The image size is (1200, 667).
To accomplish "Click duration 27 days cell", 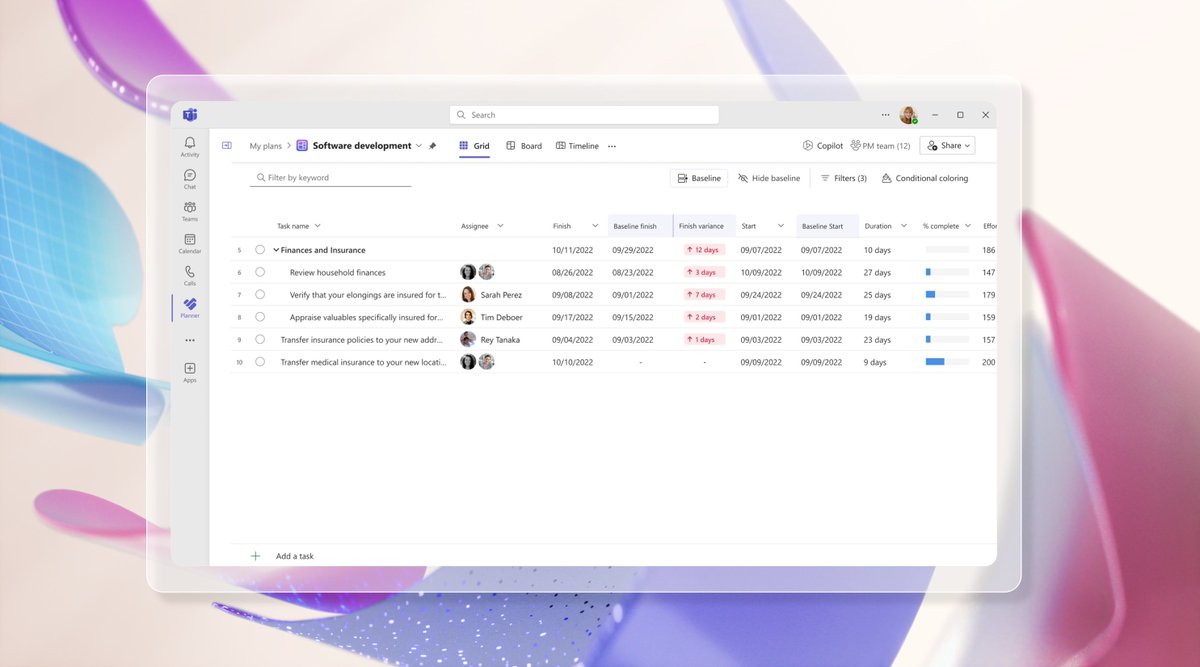I will click(x=877, y=272).
